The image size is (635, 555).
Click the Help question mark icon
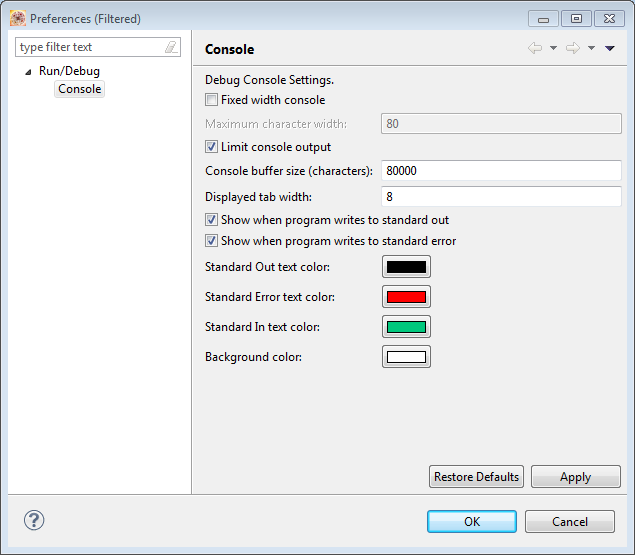(x=34, y=520)
